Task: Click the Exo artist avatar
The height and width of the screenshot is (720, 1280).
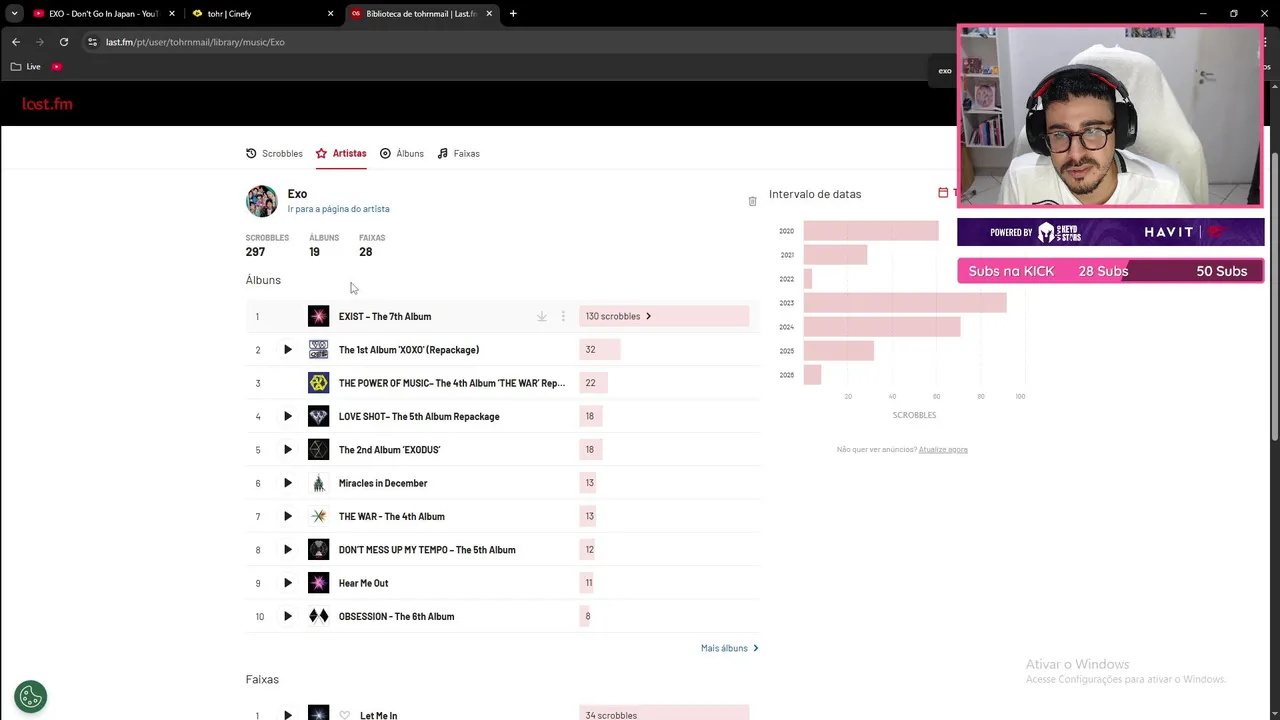Action: pos(262,200)
